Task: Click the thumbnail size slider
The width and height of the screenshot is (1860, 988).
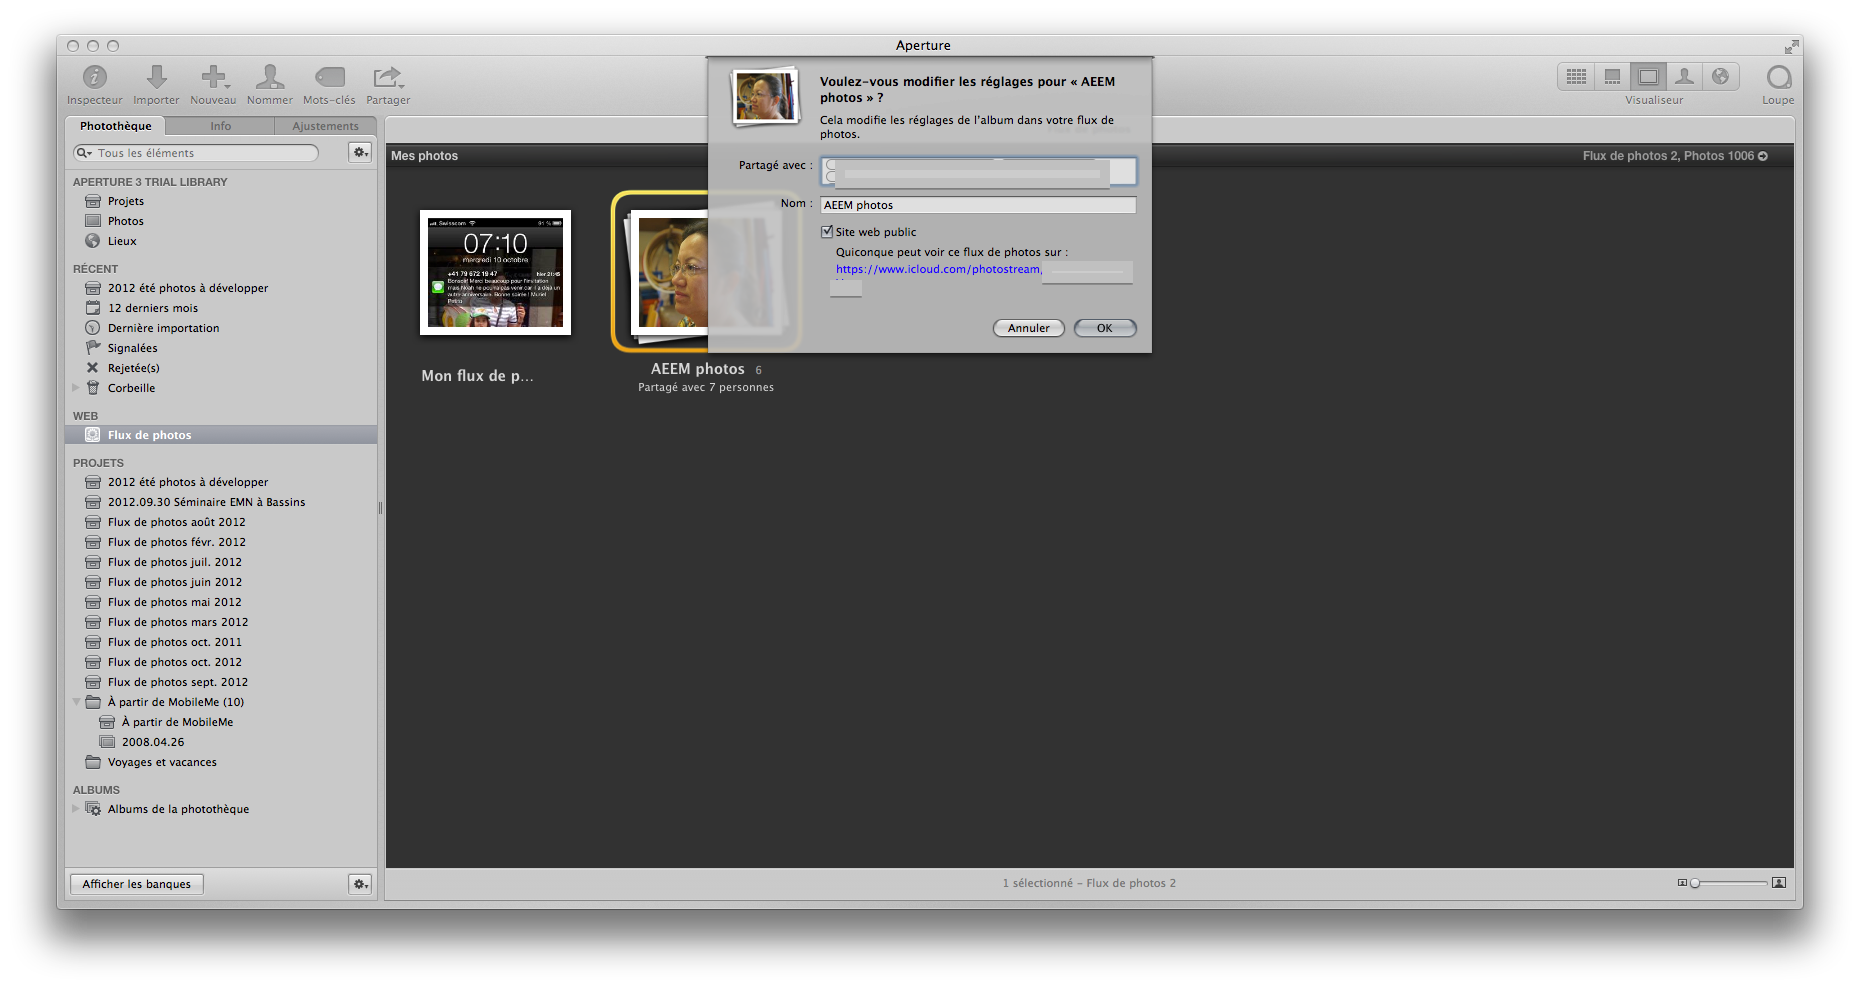Action: pos(1730,883)
